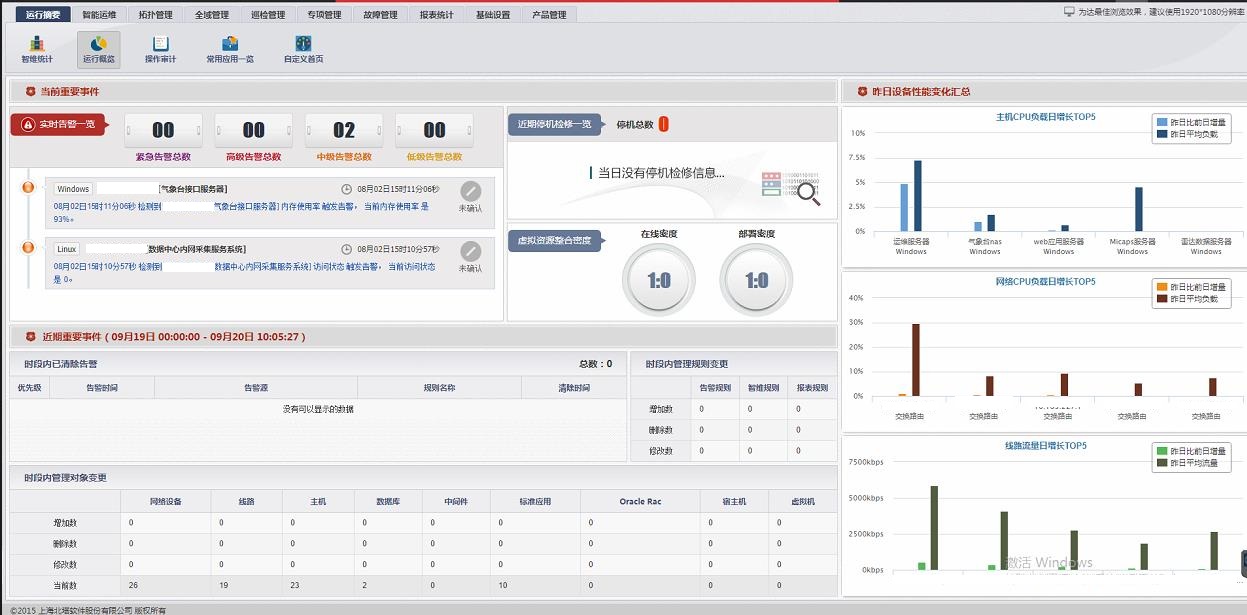Open the 故障管理 tab
Screen dimensions: 1247x615
pyautogui.click(x=380, y=15)
